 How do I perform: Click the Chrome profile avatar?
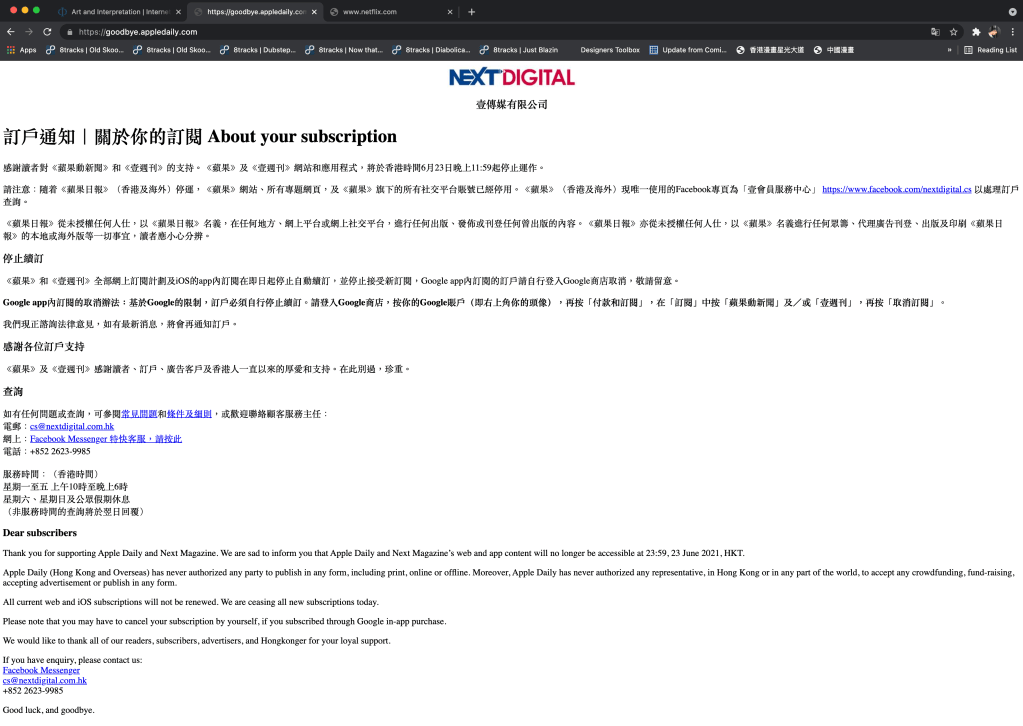[993, 32]
